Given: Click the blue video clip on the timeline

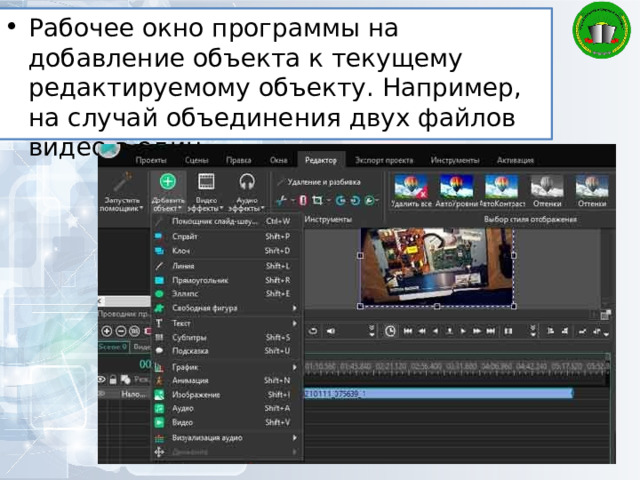Looking at the screenshot, I should pos(439,393).
